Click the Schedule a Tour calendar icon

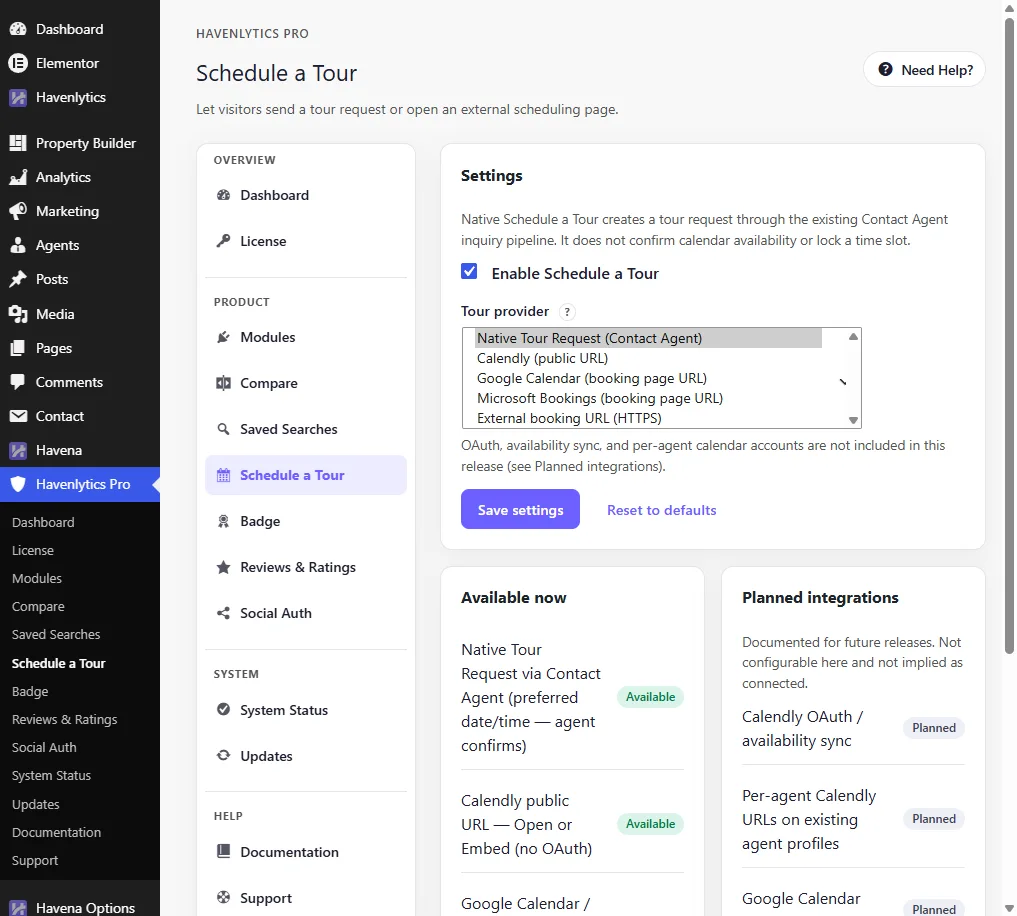(x=223, y=475)
